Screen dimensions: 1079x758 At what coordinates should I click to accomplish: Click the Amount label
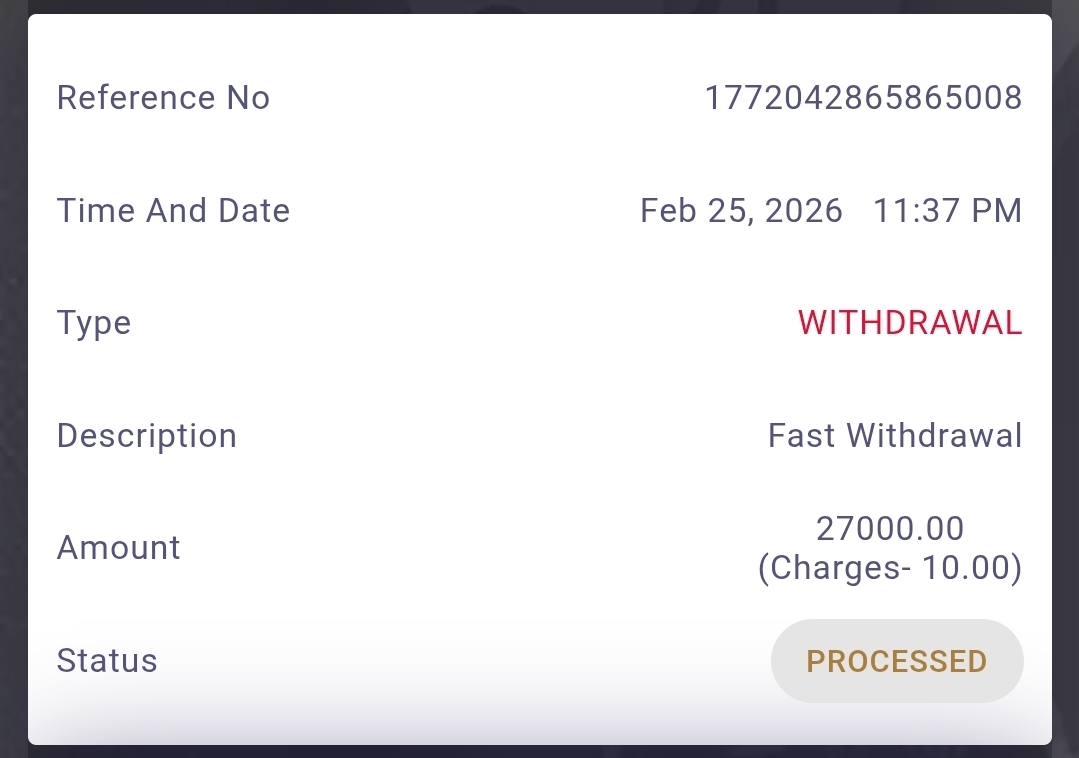(119, 548)
